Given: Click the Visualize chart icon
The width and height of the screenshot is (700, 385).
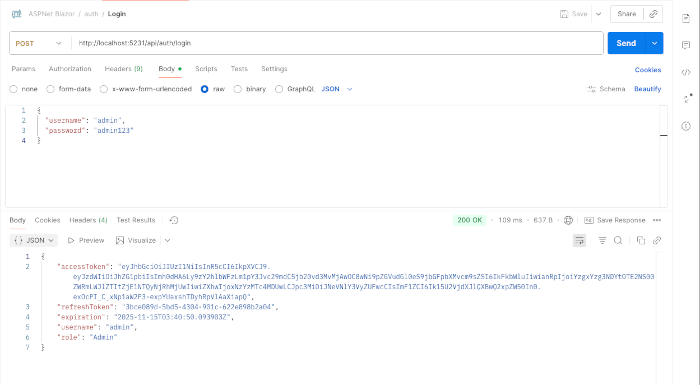Looking at the screenshot, I should coord(120,240).
